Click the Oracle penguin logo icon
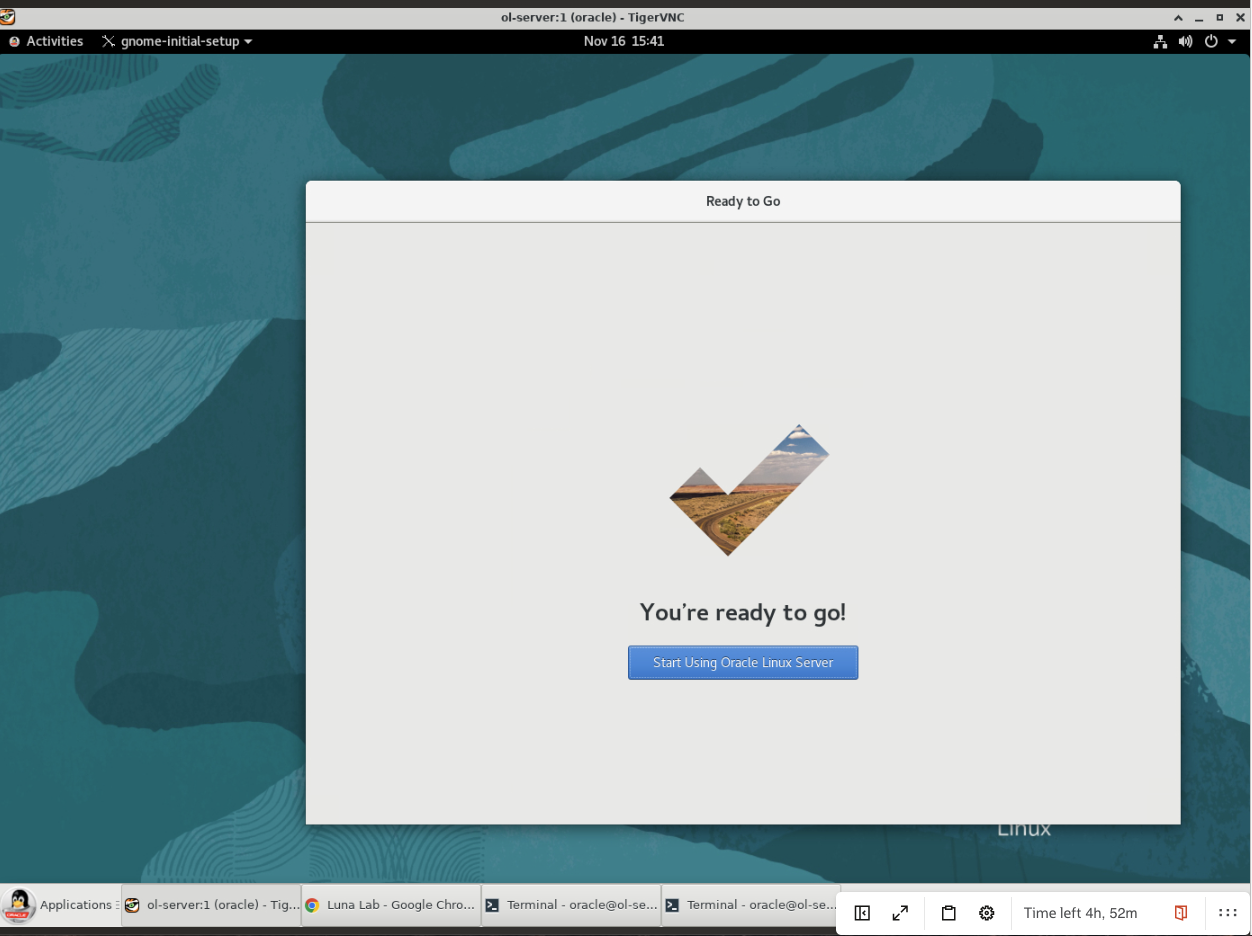Screen dimensions: 1252x936 (18, 905)
